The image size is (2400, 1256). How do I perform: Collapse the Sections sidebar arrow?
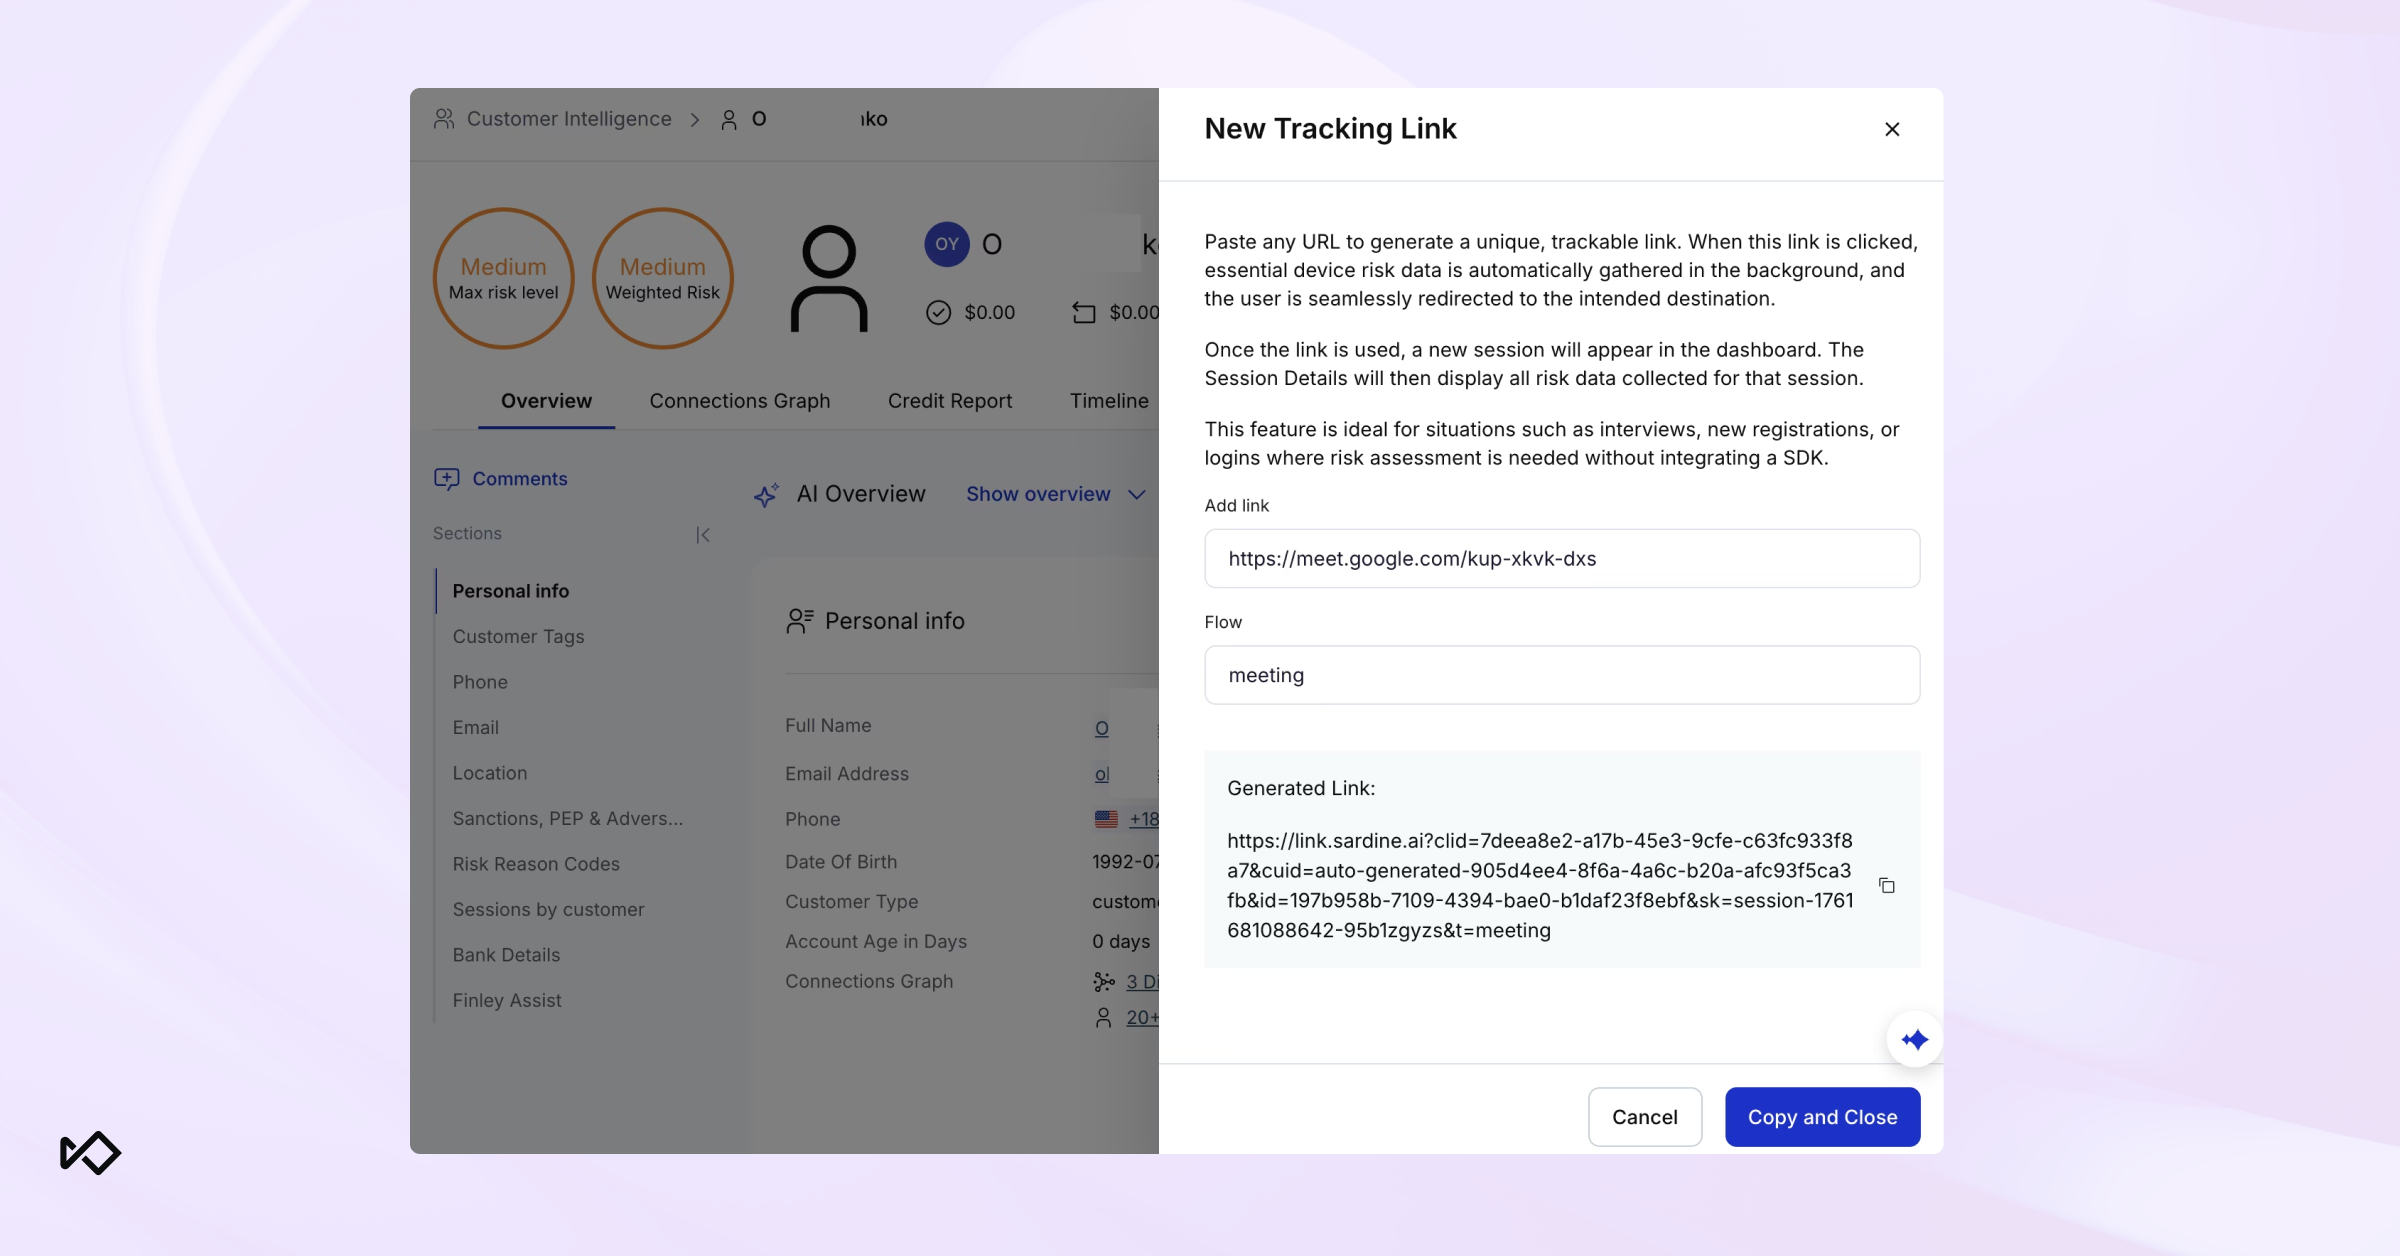[x=703, y=535]
